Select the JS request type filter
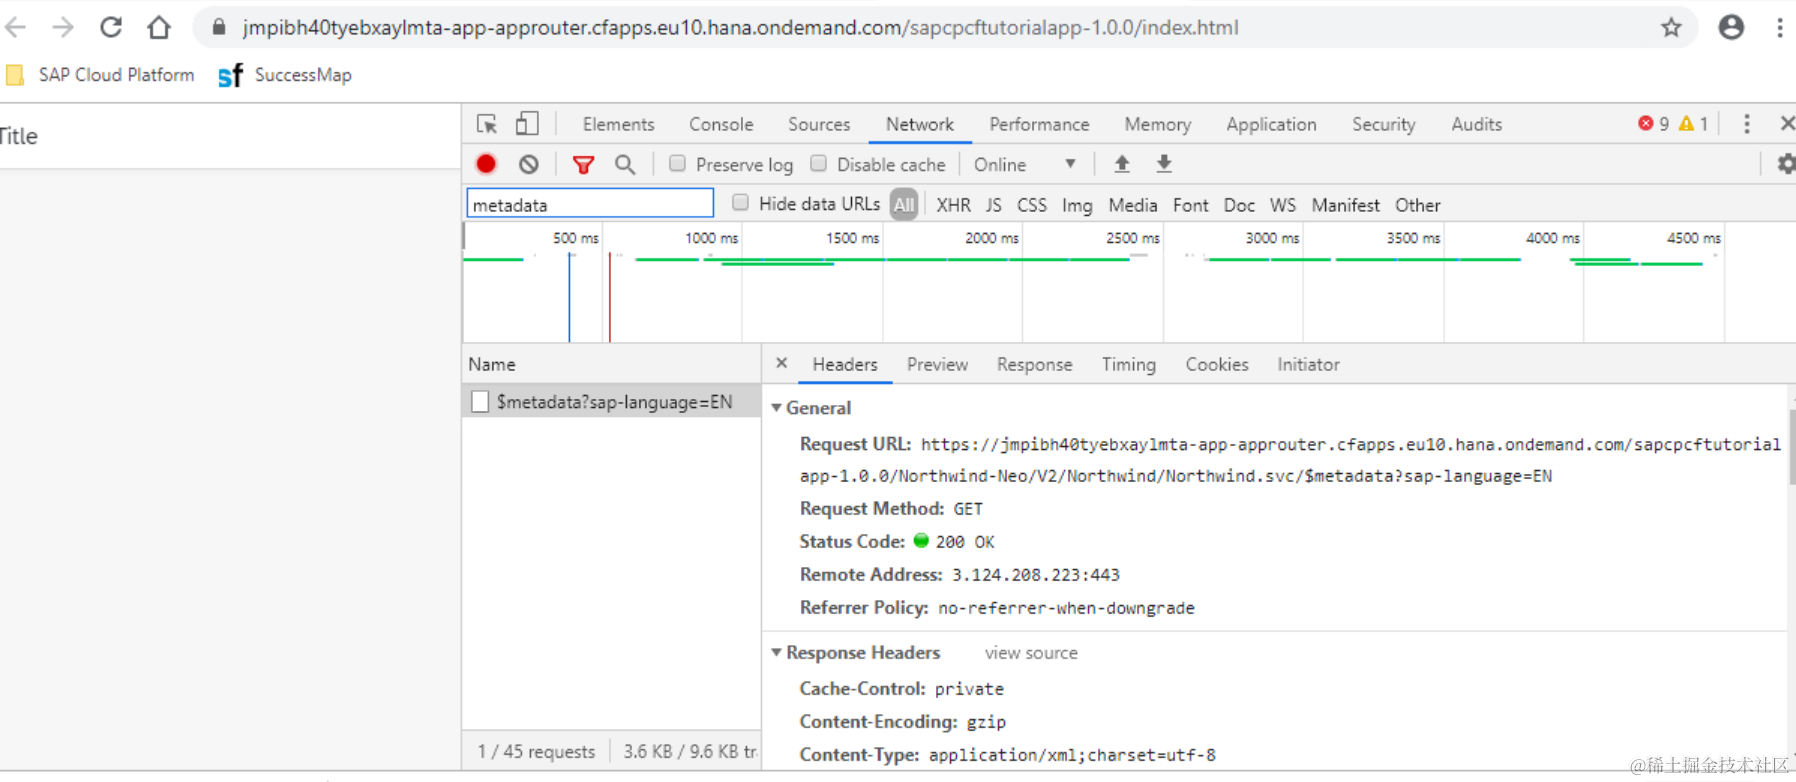The width and height of the screenshot is (1796, 782). tap(993, 205)
